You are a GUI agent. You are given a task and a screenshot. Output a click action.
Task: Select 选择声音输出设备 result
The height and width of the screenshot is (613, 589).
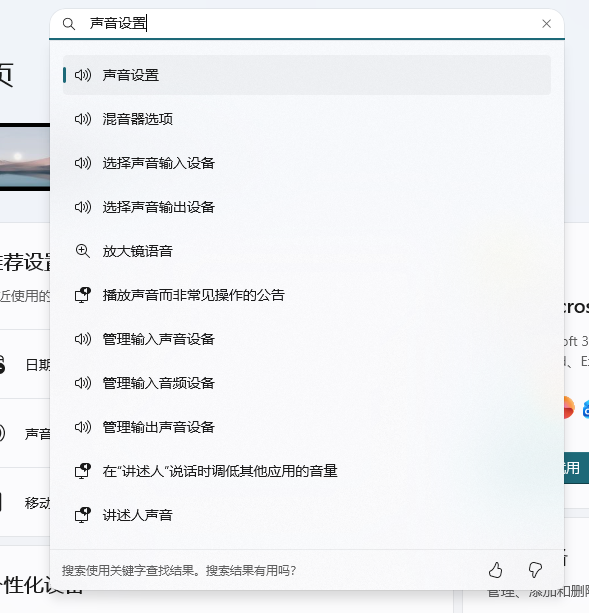coord(307,207)
